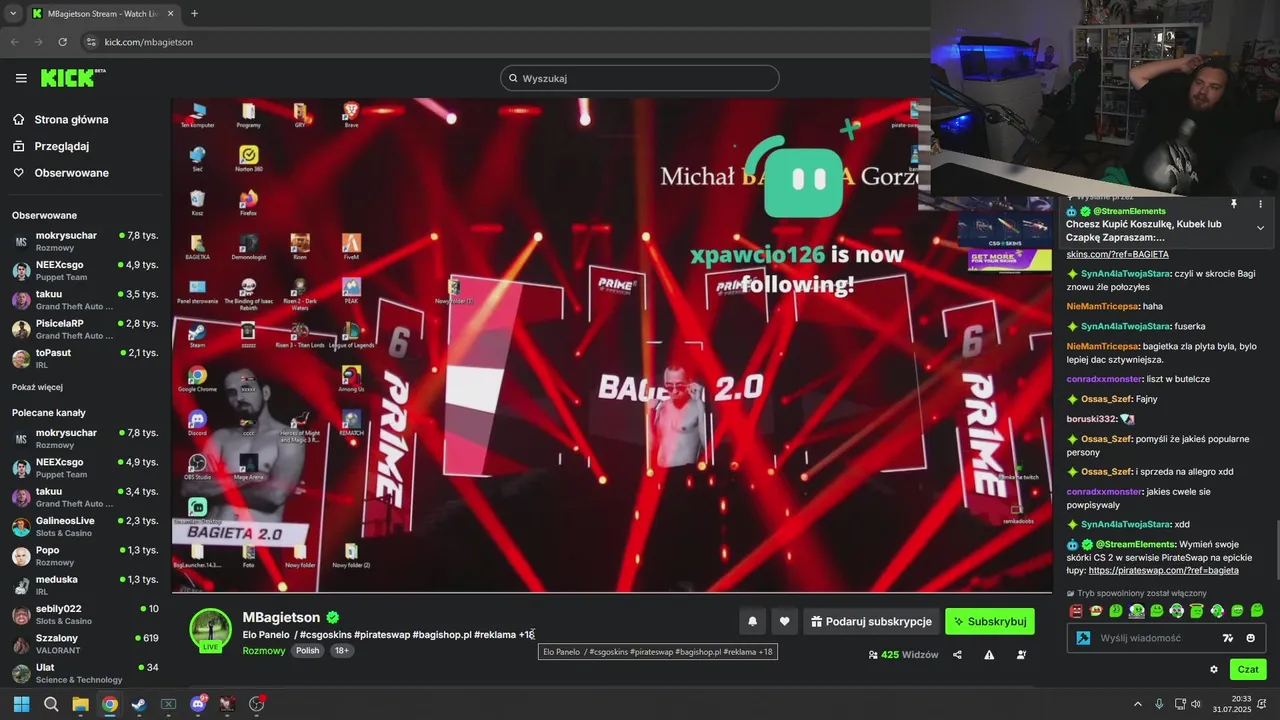
Task: Report the stream via warning triangle icon
Action: pyautogui.click(x=989, y=655)
